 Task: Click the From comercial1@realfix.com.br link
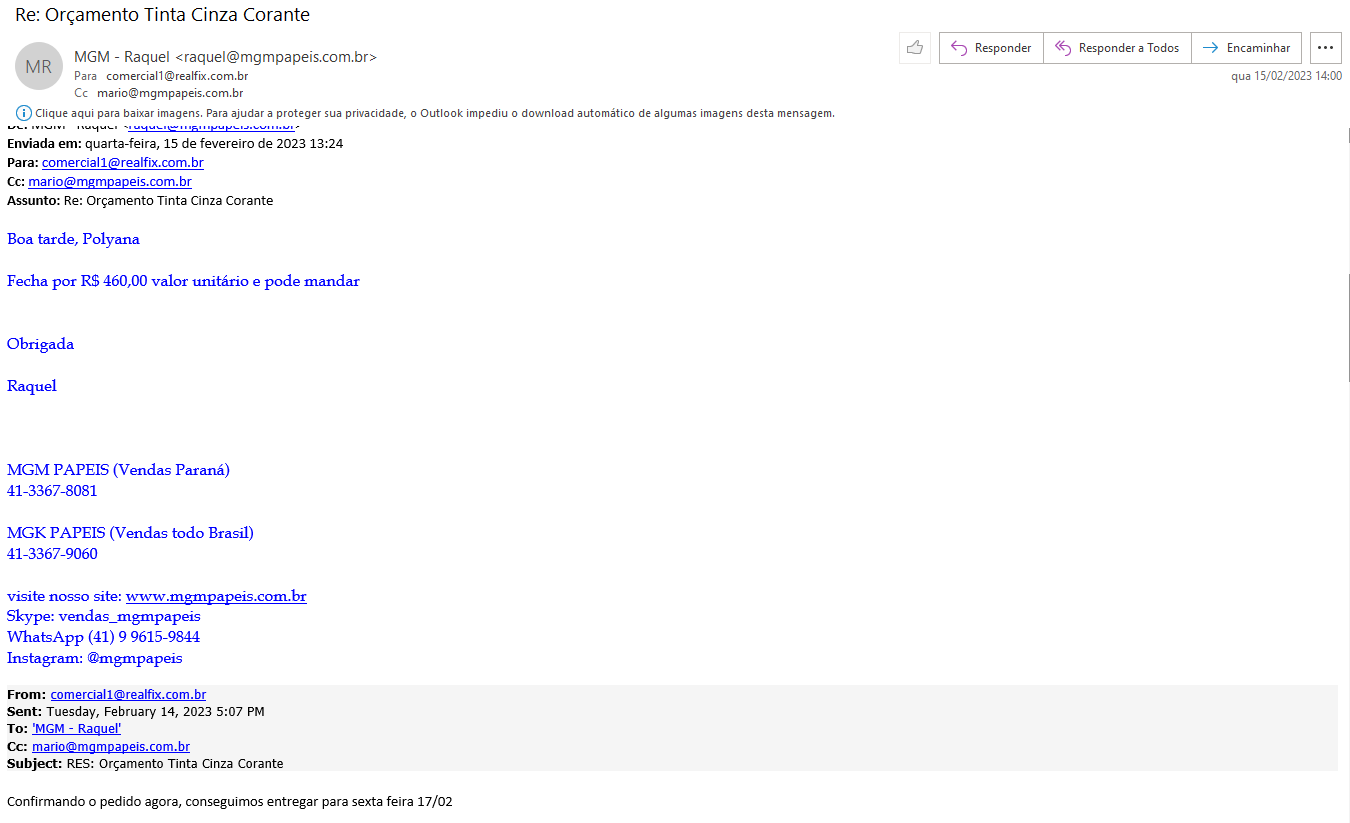128,694
